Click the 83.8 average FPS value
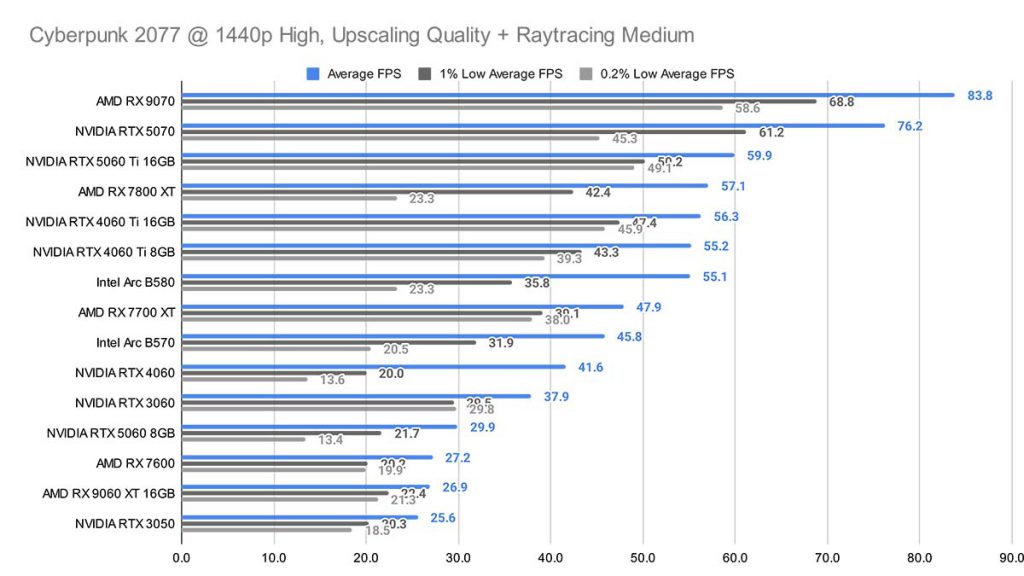This screenshot has width=1024, height=576. [980, 95]
